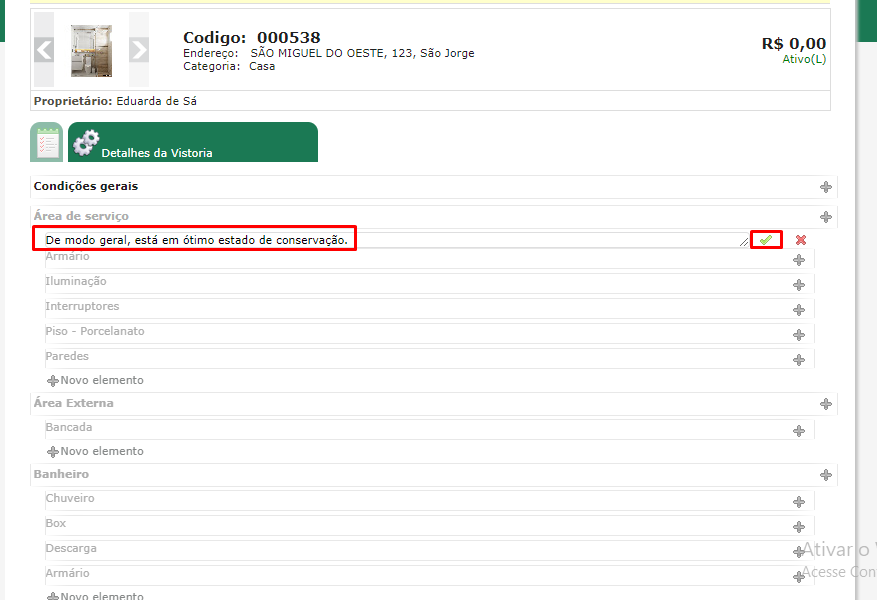The height and width of the screenshot is (600, 877).
Task: Click plus icon on Paredes row
Action: pos(799,360)
